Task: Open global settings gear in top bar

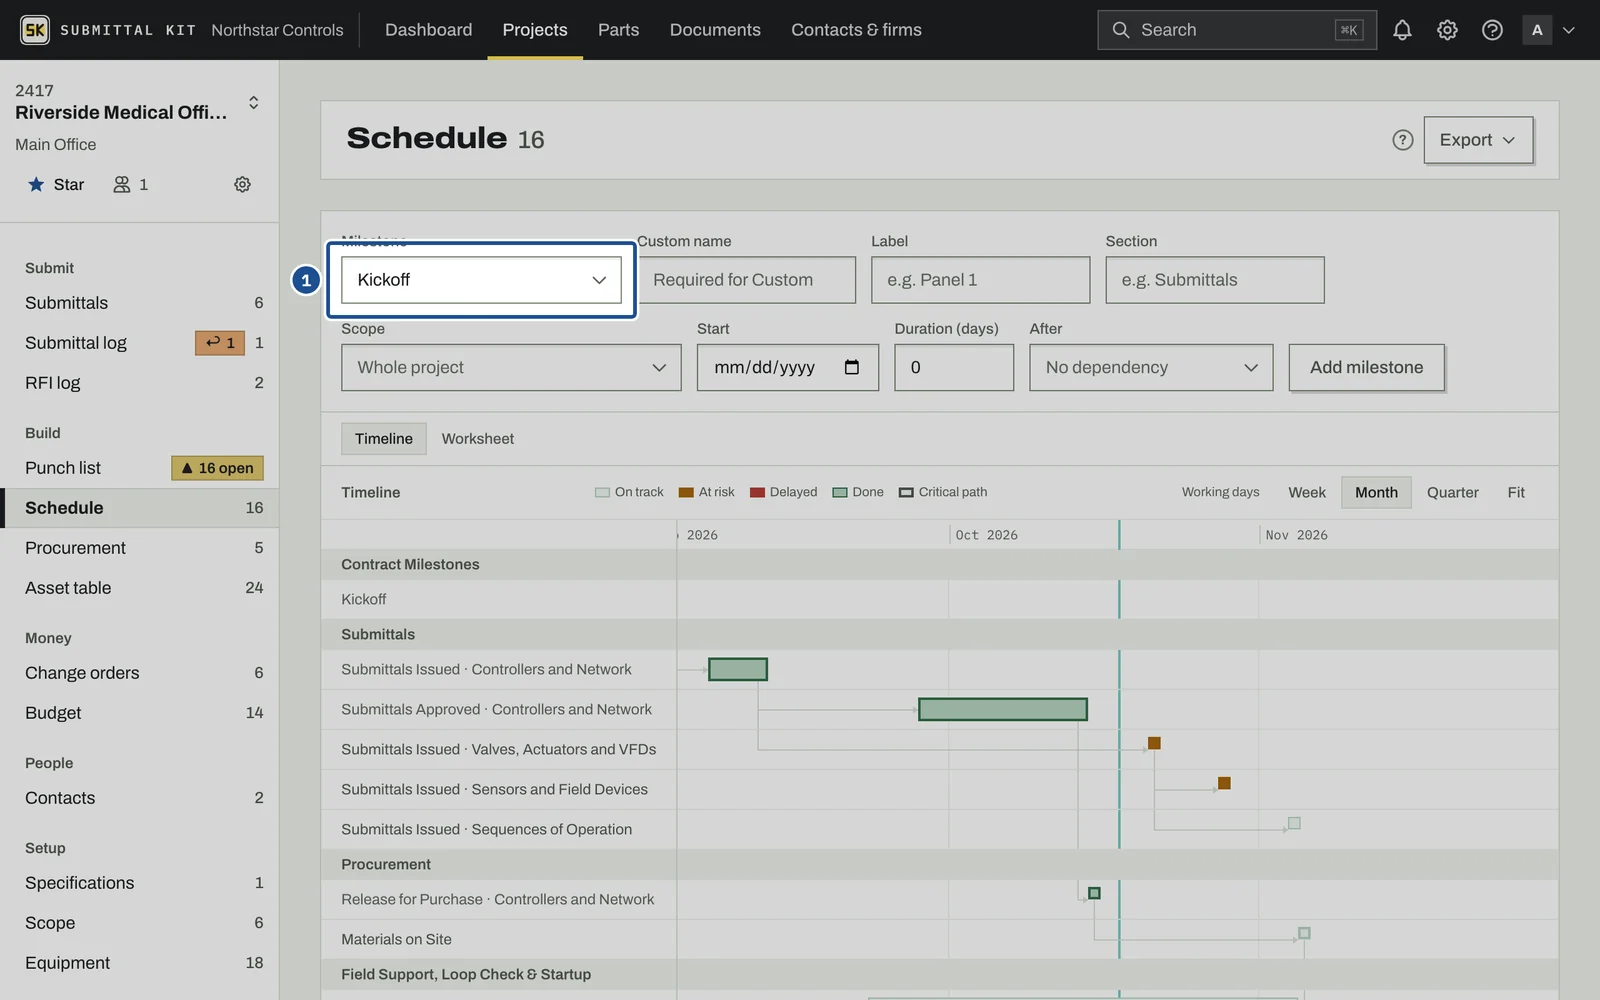Action: tap(1447, 30)
